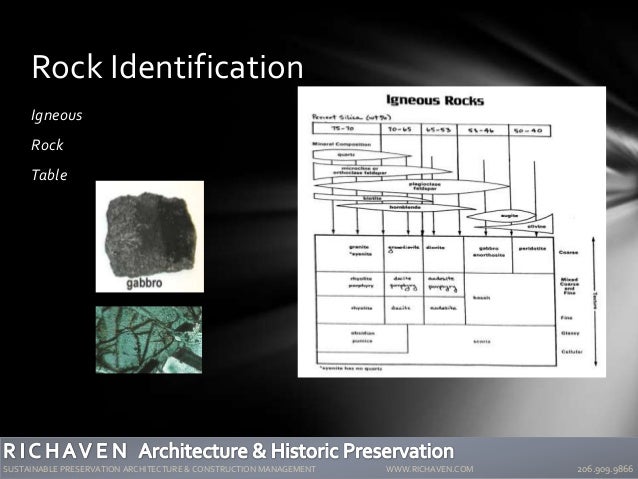This screenshot has height=479, width=638.
Task: Click the 'microcline or orthoclase feldspar' band
Action: coord(381,171)
